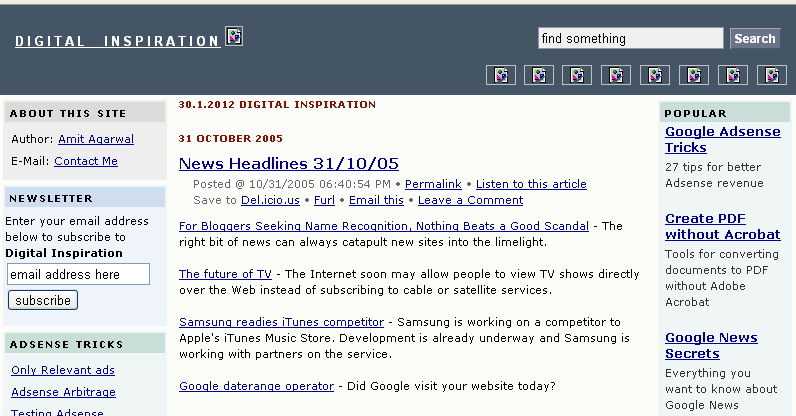Click the first icon in header icon row

pyautogui.click(x=500, y=75)
